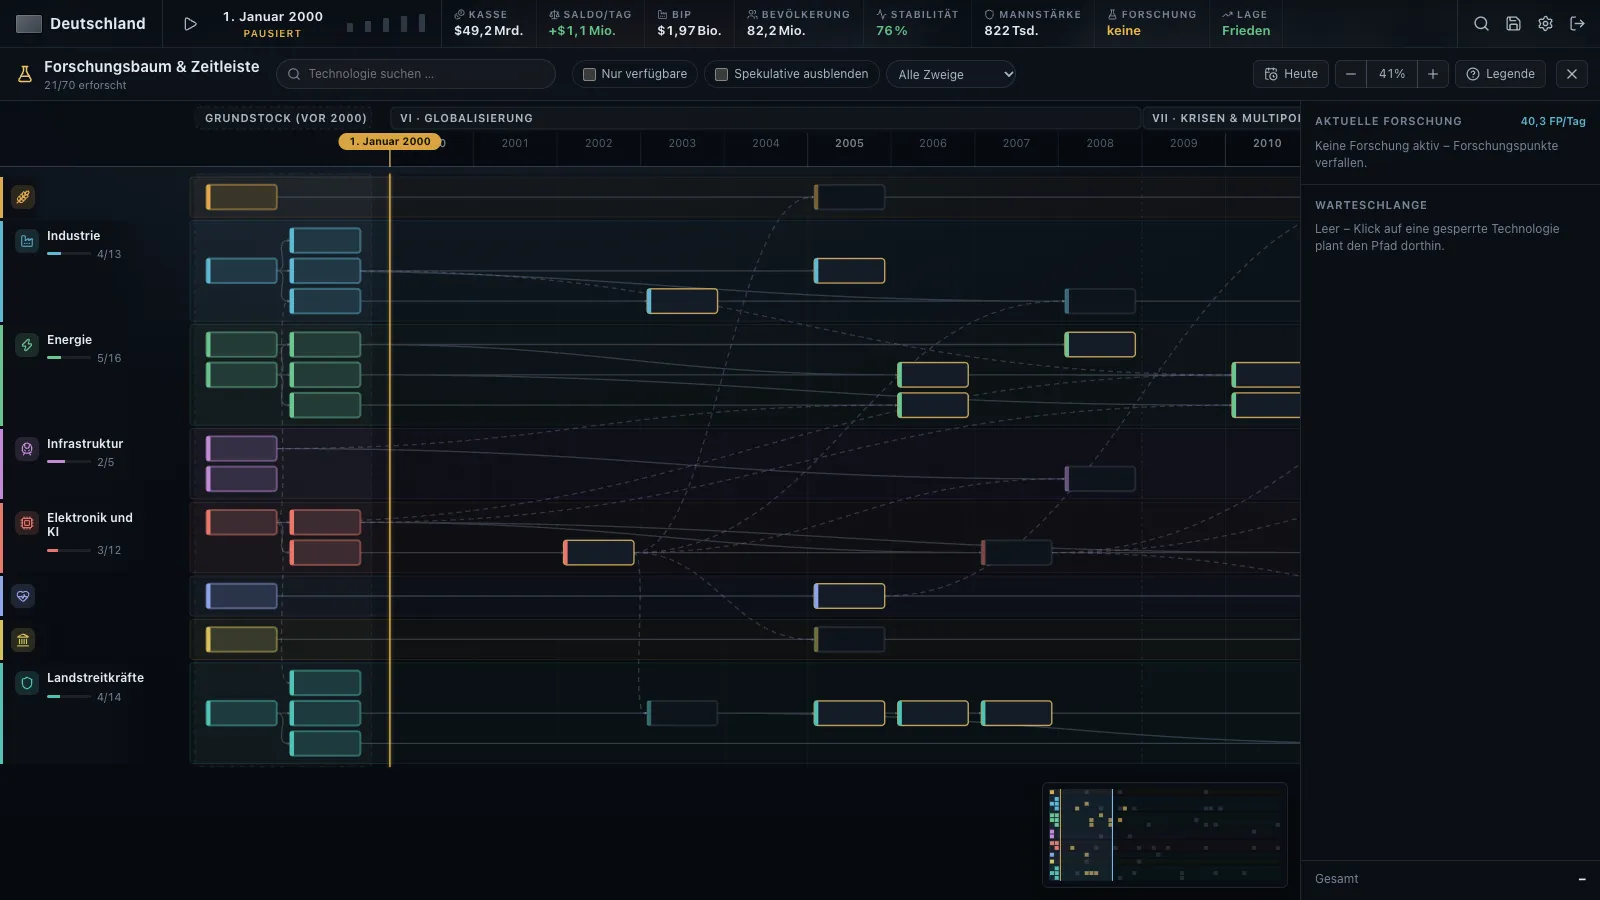This screenshot has height=900, width=1600.
Task: Select the top orange collapsed branch icon
Action: 23,197
